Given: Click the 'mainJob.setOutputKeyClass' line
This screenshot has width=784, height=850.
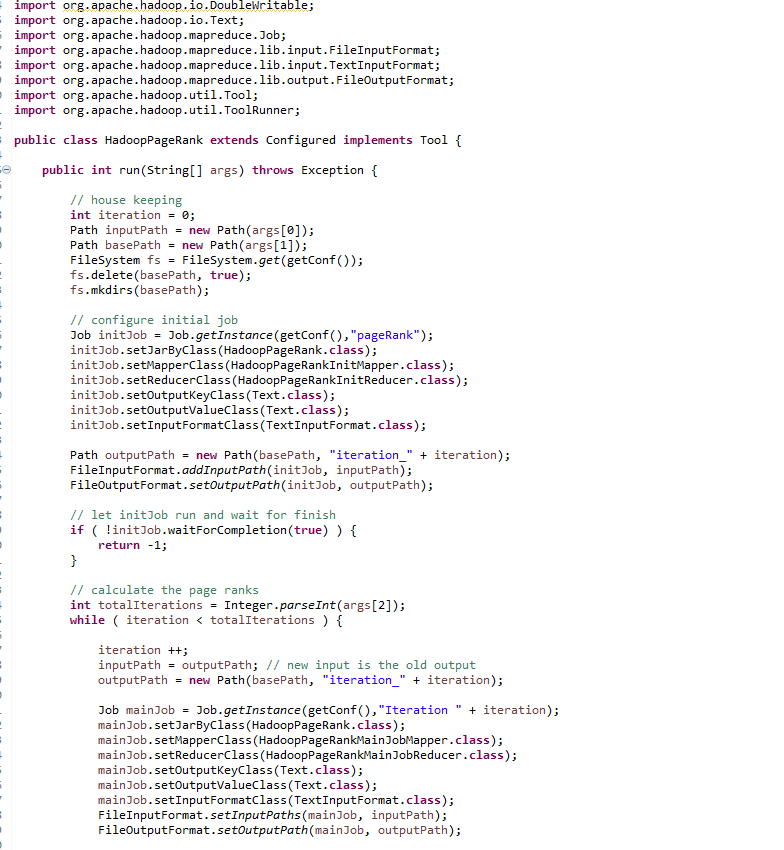Looking at the screenshot, I should [230, 770].
